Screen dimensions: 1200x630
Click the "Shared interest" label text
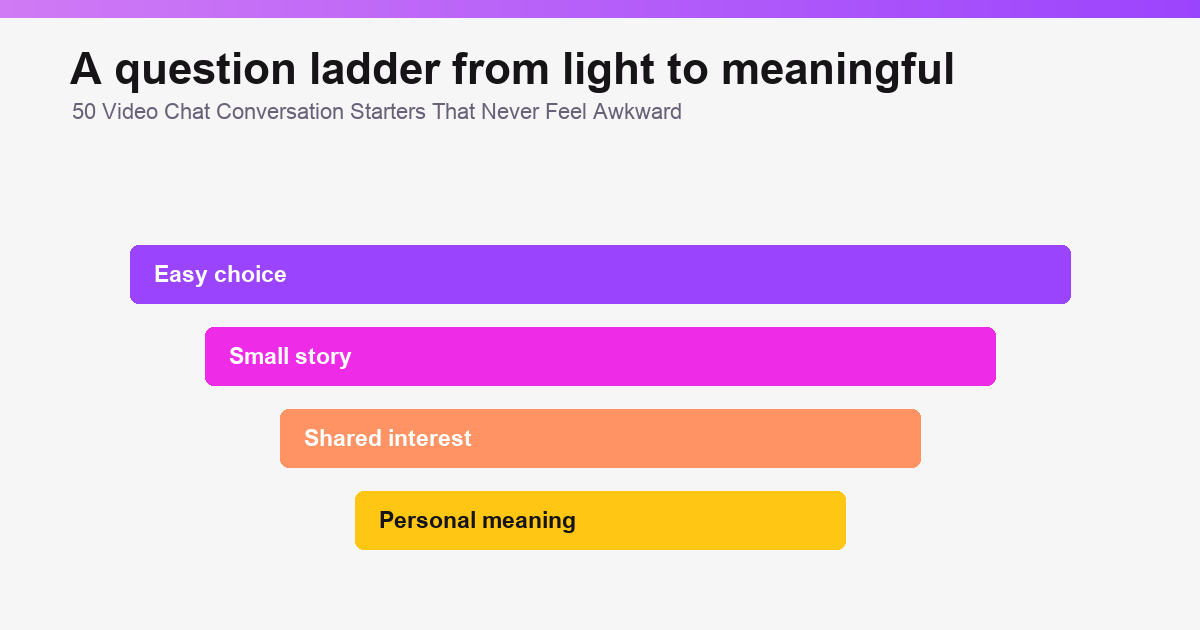pyautogui.click(x=388, y=438)
